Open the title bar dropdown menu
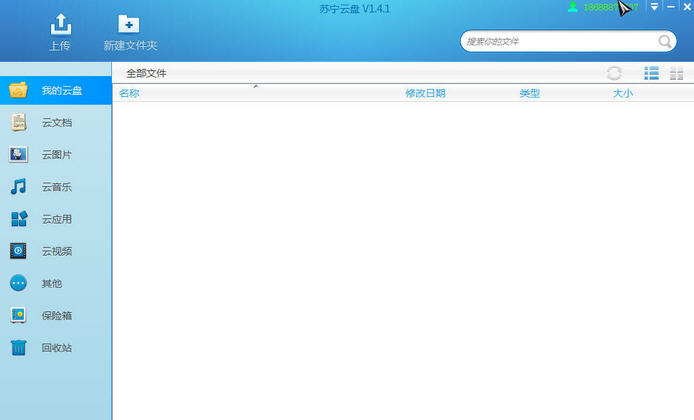 coord(654,7)
